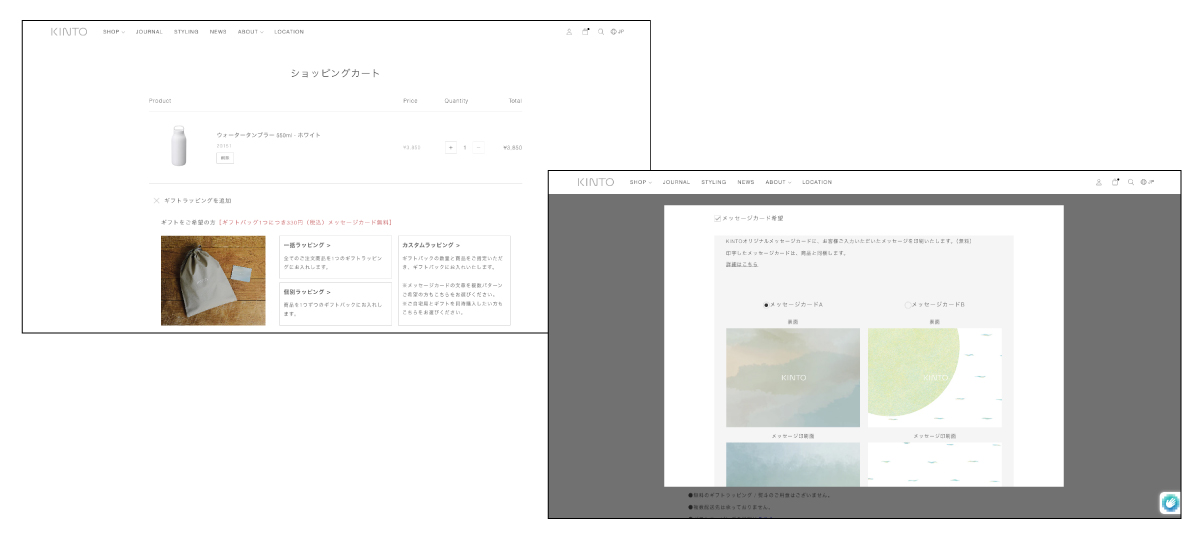The height and width of the screenshot is (535, 1200).
Task: Click the search icon in the cart window
Action: pyautogui.click(x=601, y=32)
